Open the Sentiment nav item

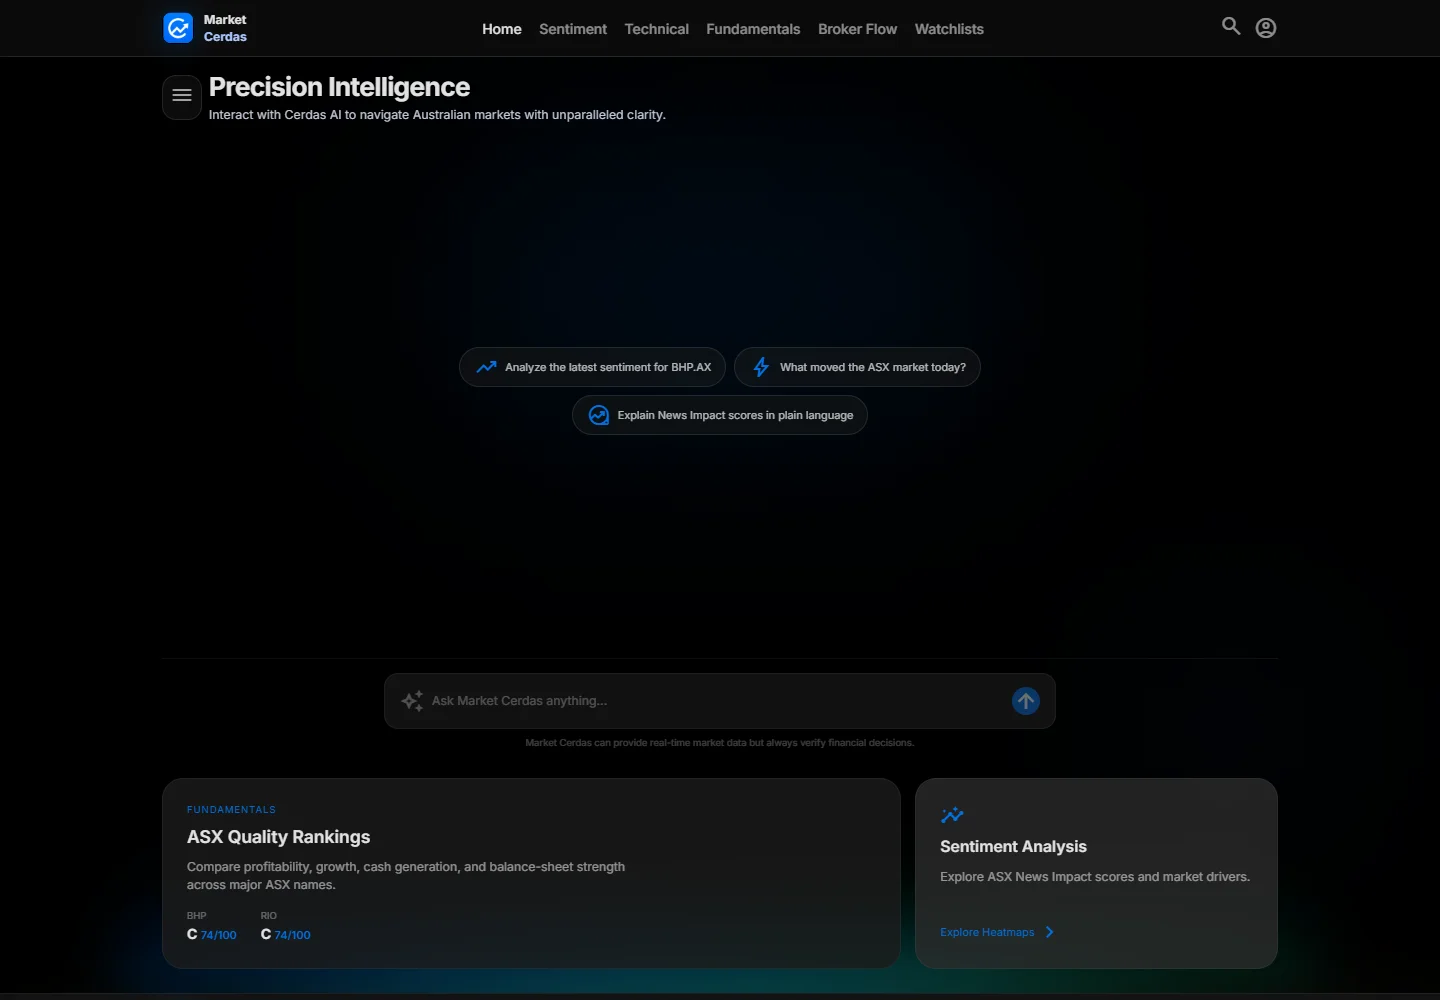(x=573, y=29)
